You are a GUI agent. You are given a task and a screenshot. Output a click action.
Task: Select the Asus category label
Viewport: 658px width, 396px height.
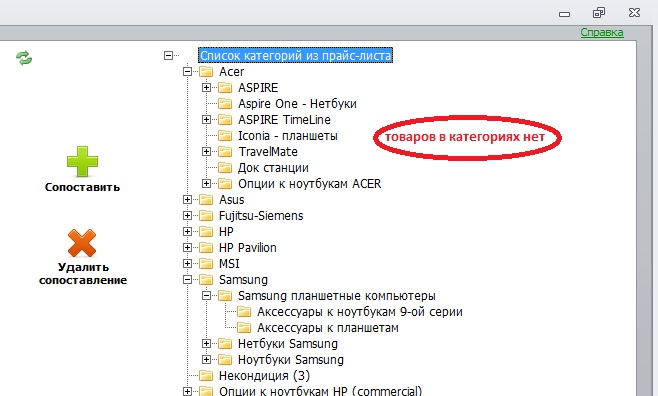click(x=231, y=200)
